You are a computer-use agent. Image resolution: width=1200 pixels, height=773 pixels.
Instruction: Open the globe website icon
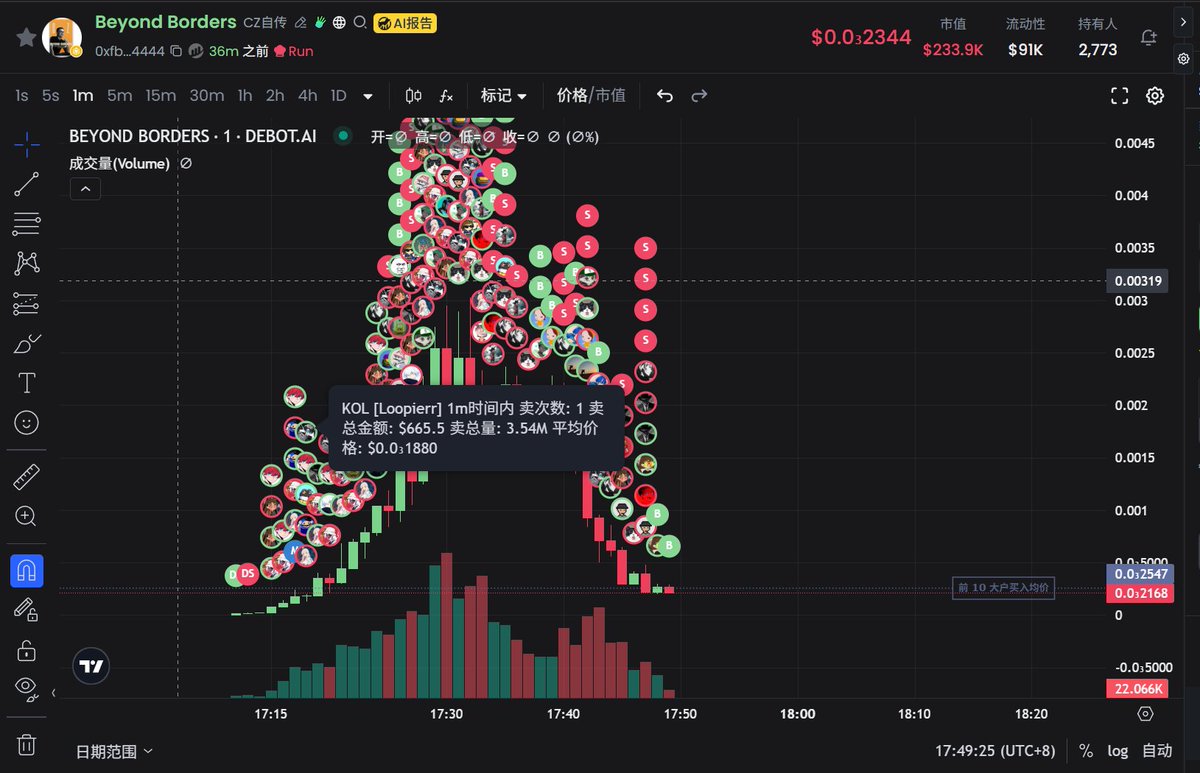click(340, 22)
